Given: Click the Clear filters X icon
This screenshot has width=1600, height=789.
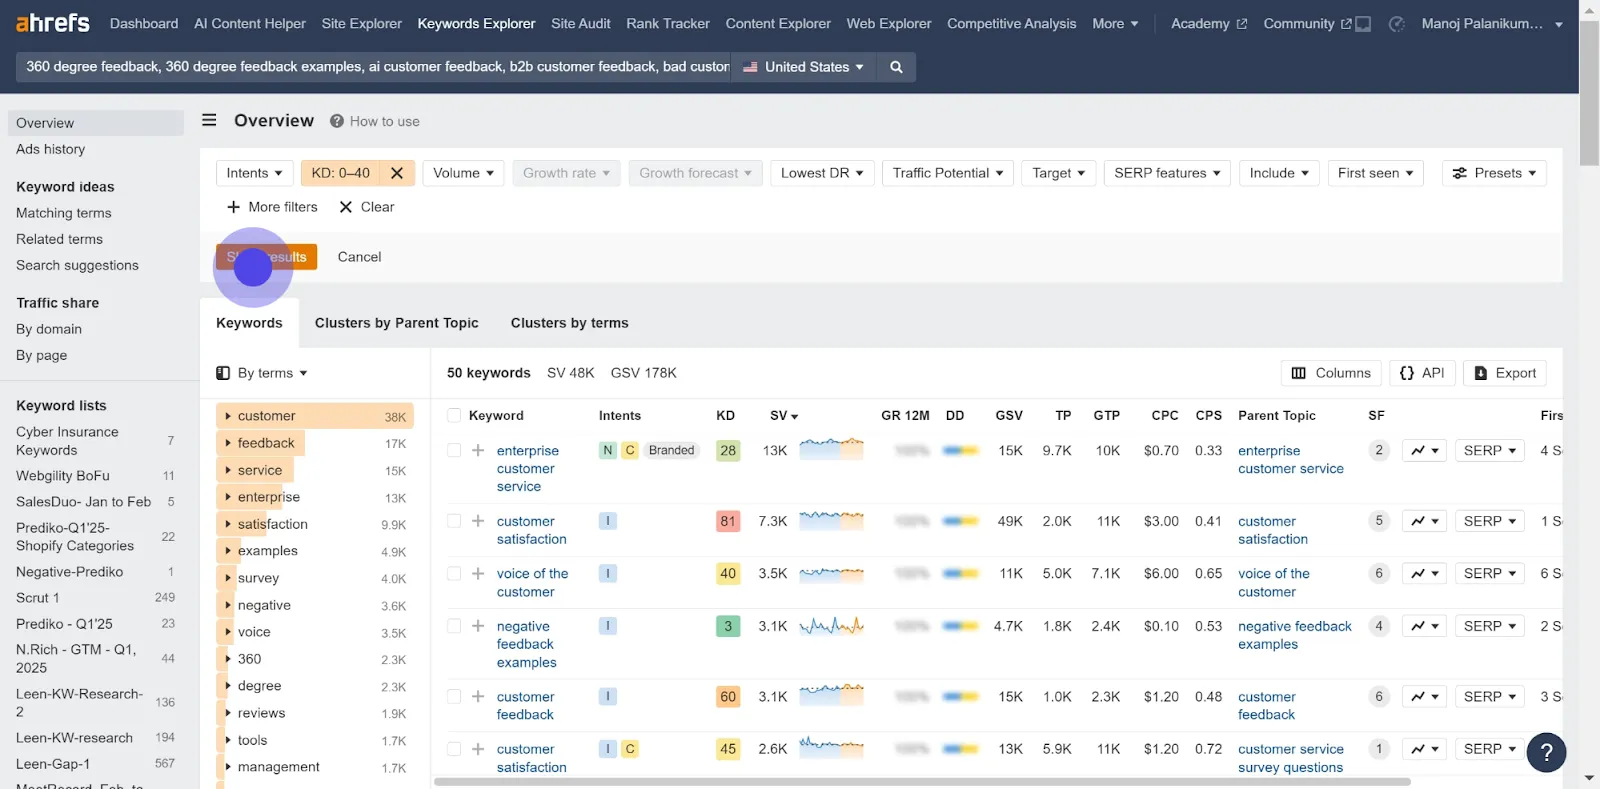Looking at the screenshot, I should click(346, 207).
